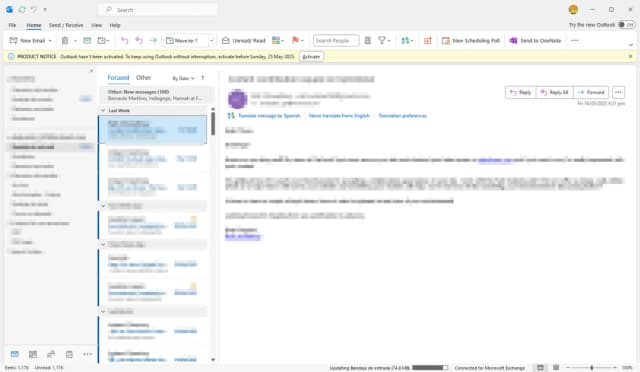This screenshot has height=372, width=640.
Task: Switch to the Home ribbon tab
Action: 33,25
